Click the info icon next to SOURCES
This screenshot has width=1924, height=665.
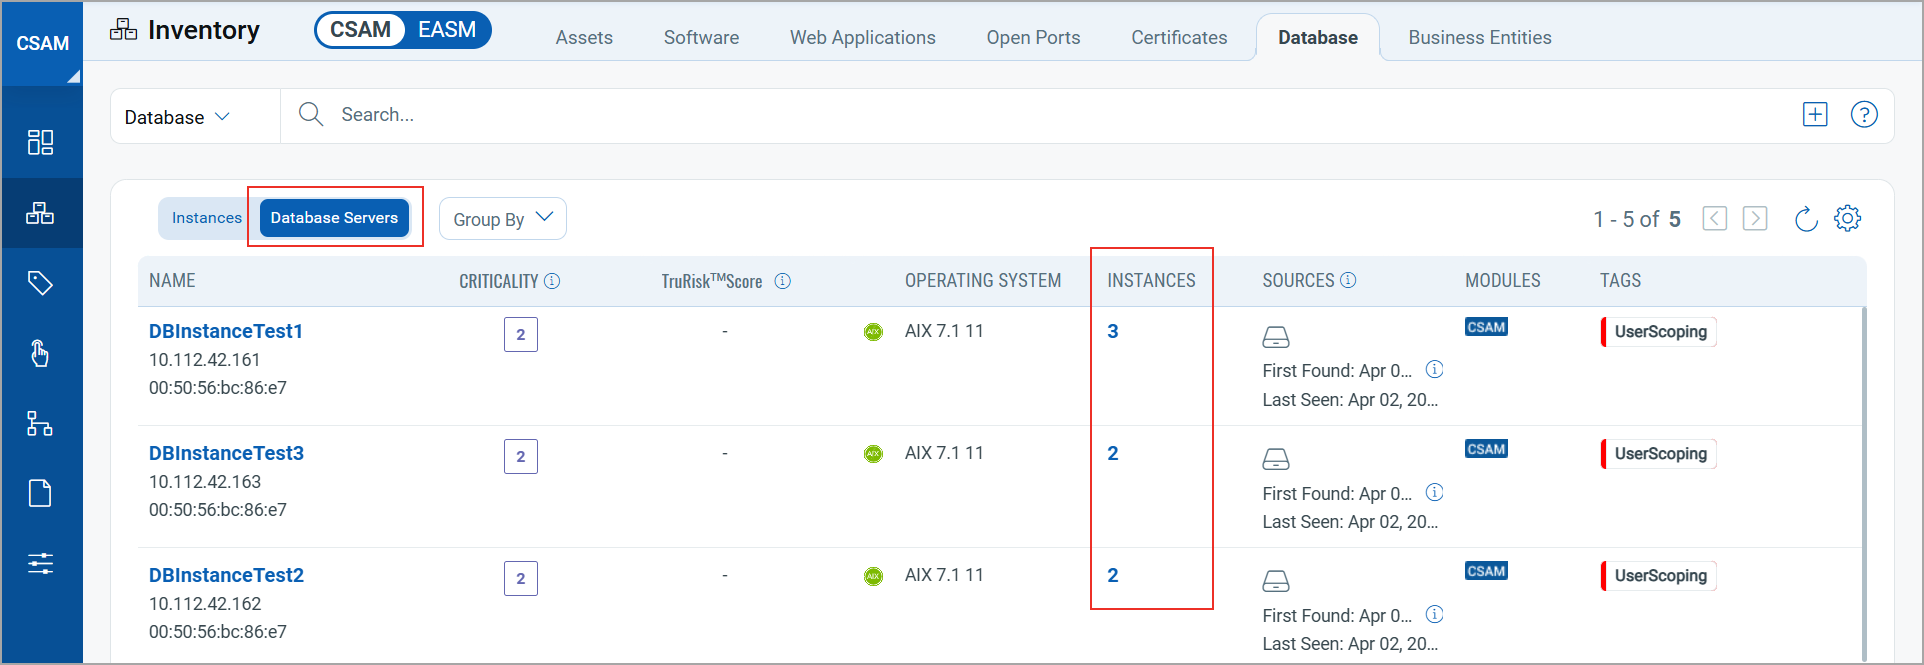click(x=1348, y=280)
